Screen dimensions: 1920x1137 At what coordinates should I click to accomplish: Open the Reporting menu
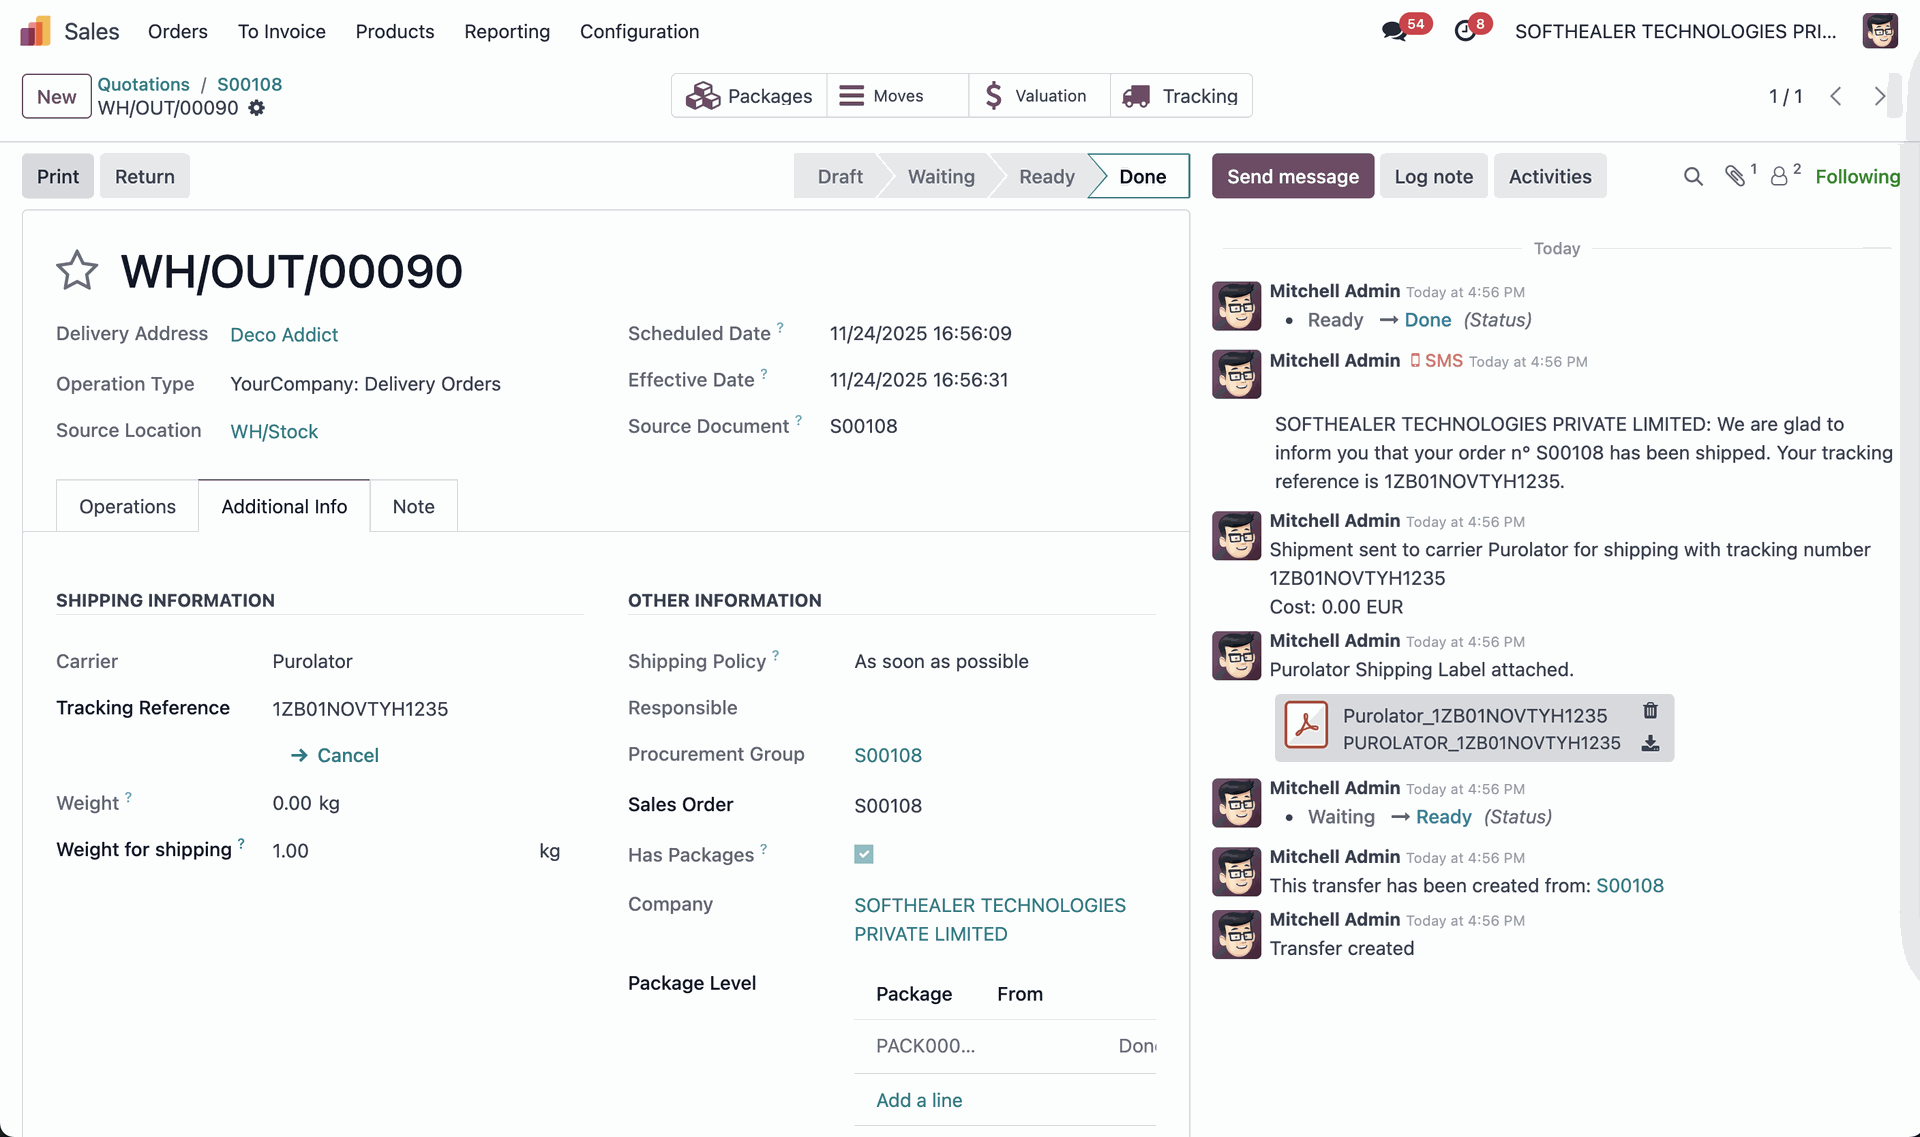tap(507, 31)
